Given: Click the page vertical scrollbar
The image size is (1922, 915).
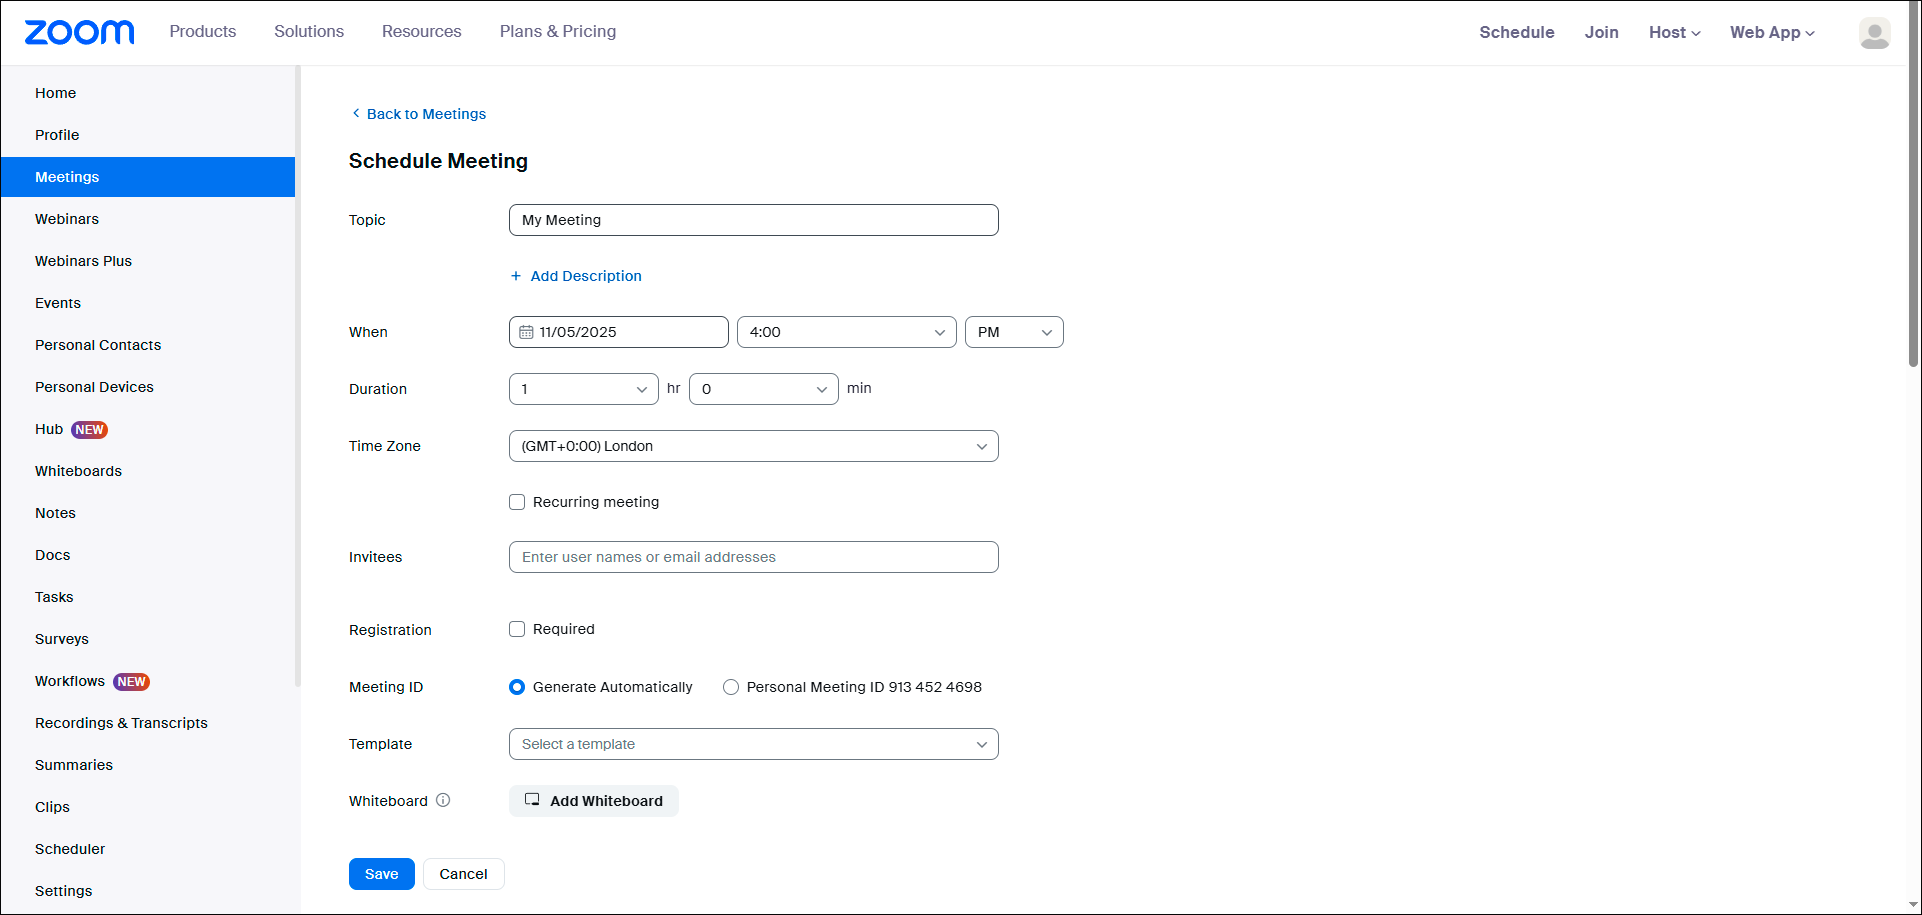Looking at the screenshot, I should (1913, 200).
